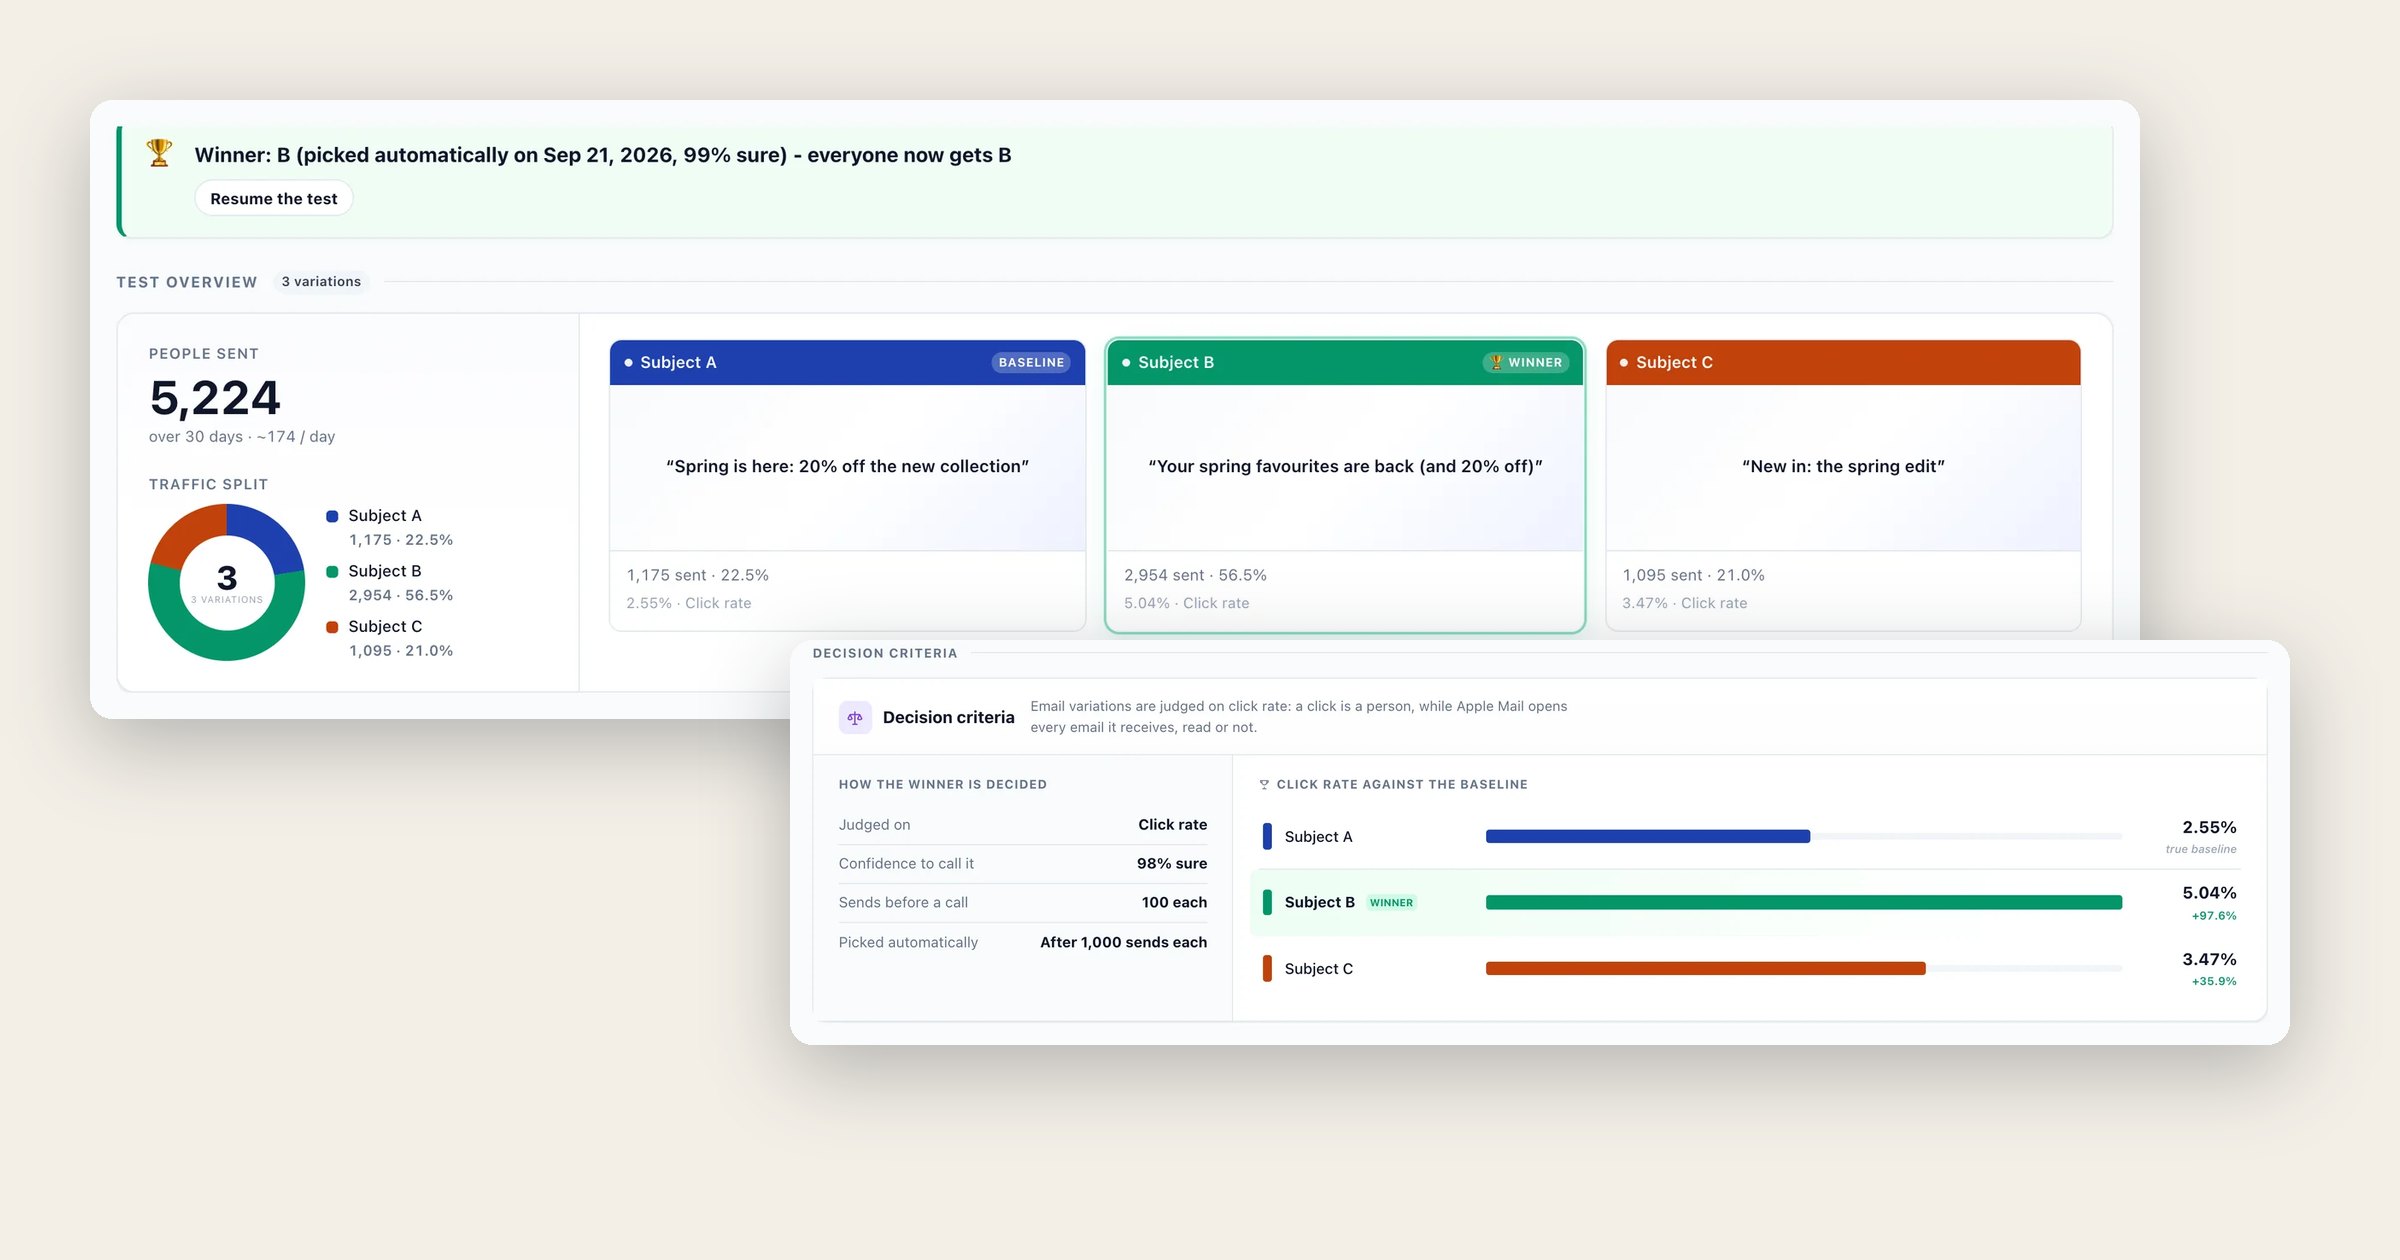Viewport: 2400px width, 1260px height.
Task: Open the Subject B winner card header
Action: point(1345,362)
